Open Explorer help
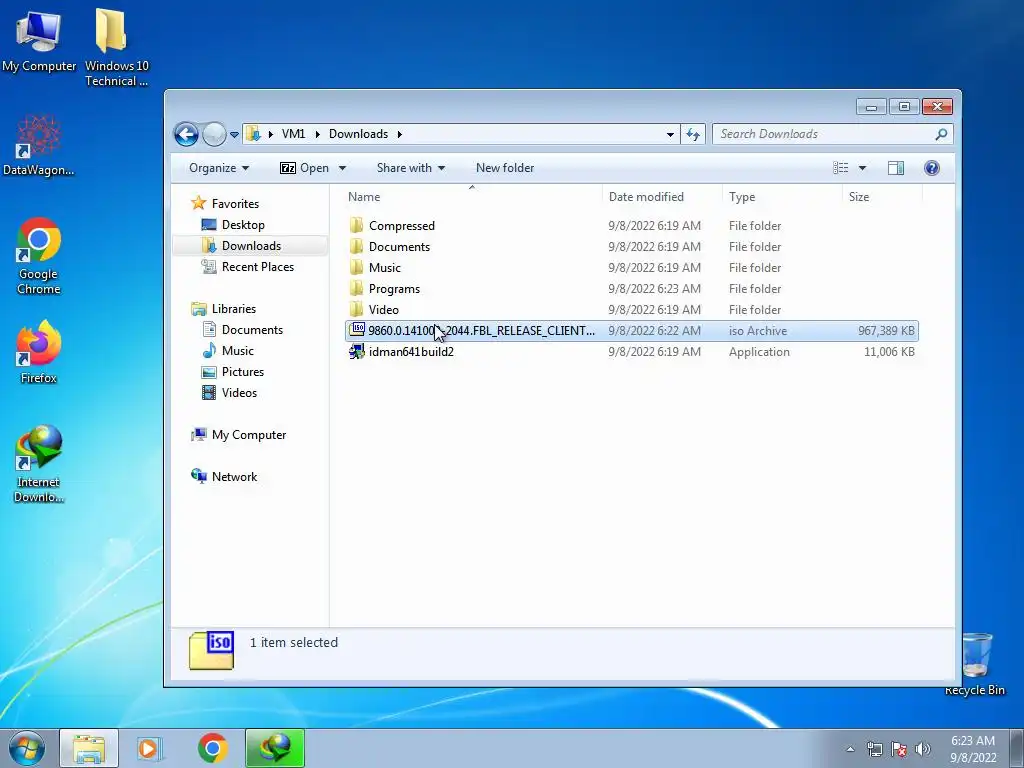The image size is (1024, 768). click(x=932, y=168)
